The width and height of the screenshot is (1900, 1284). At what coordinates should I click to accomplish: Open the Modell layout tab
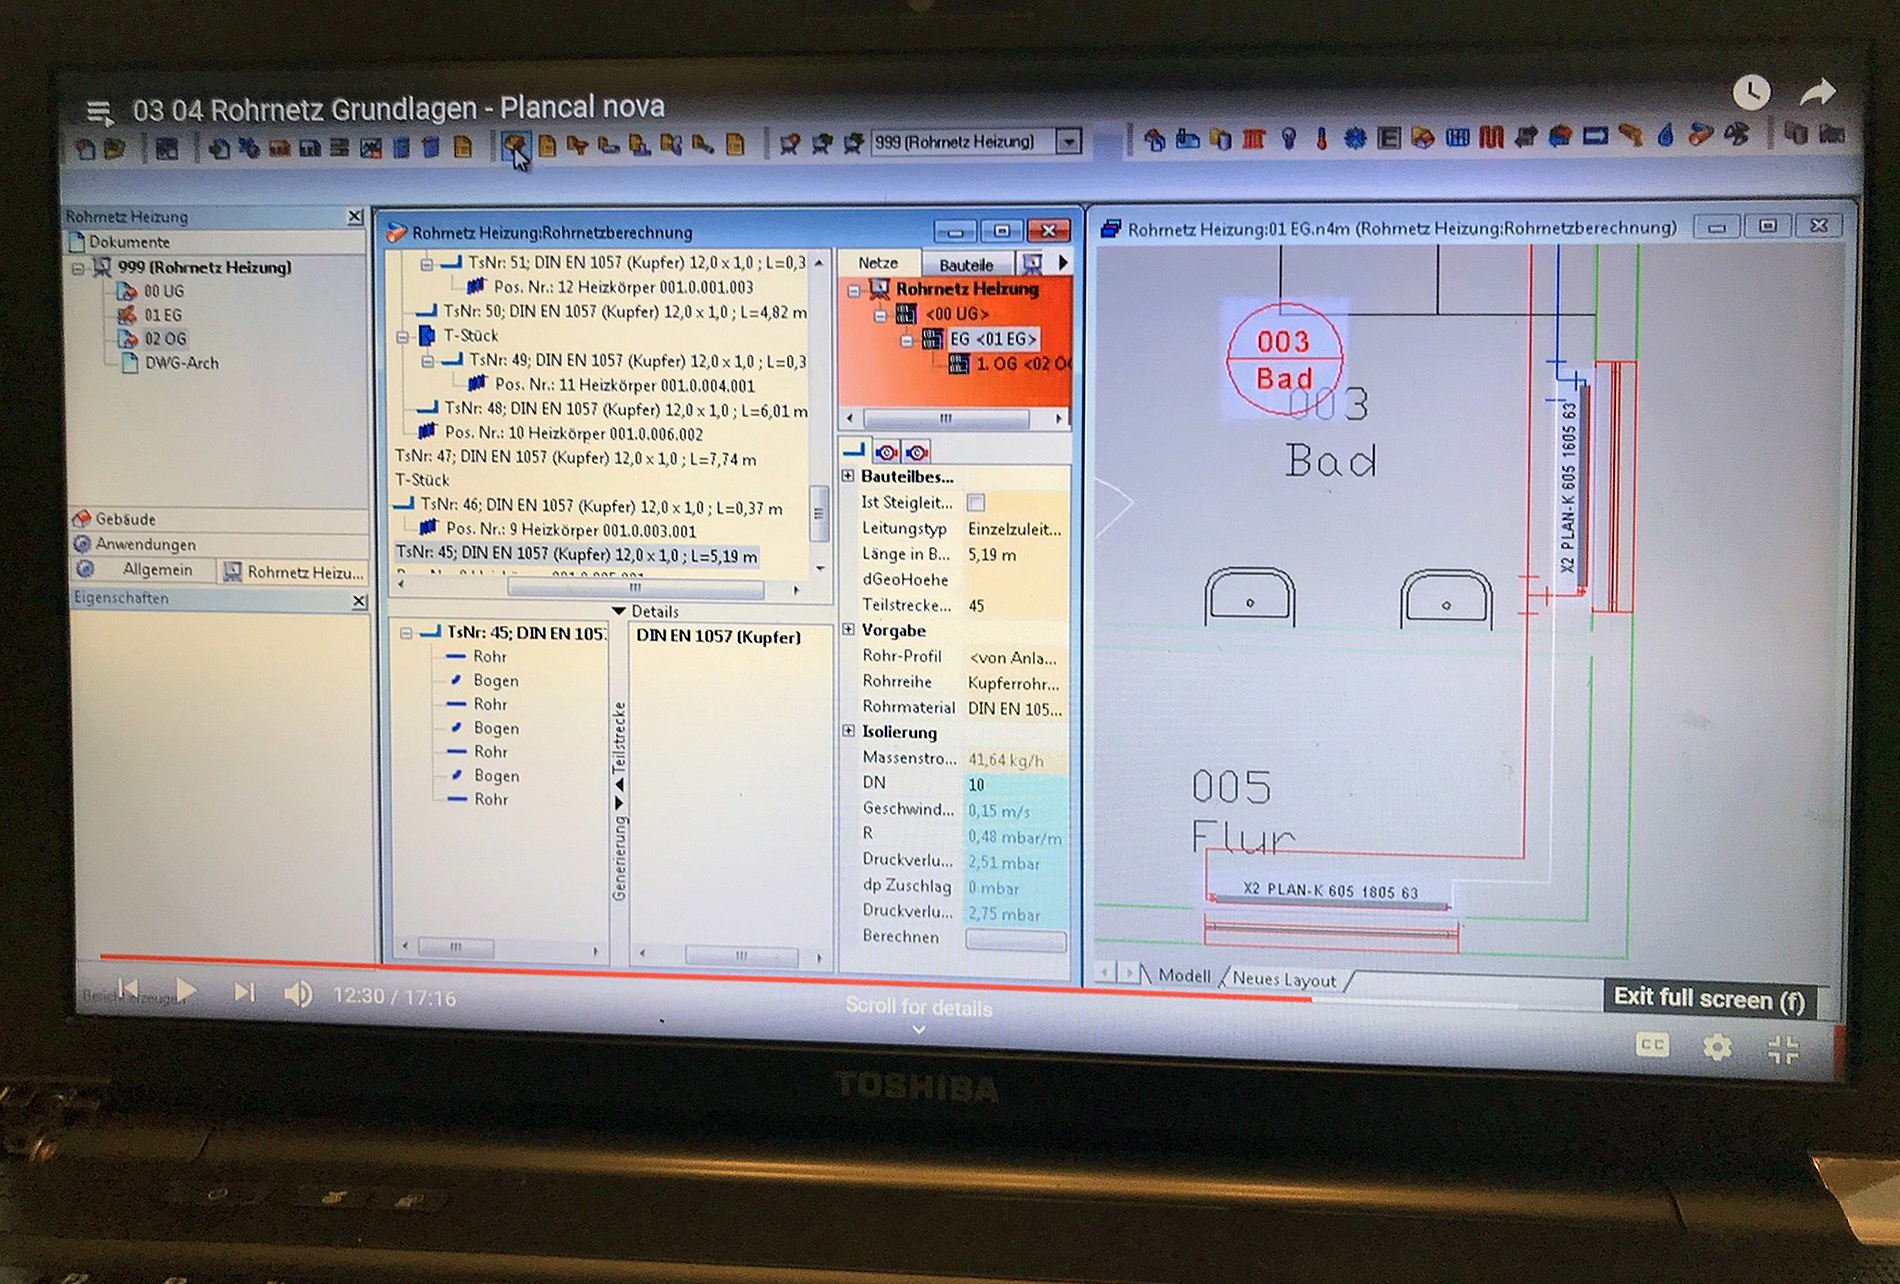(x=1184, y=975)
